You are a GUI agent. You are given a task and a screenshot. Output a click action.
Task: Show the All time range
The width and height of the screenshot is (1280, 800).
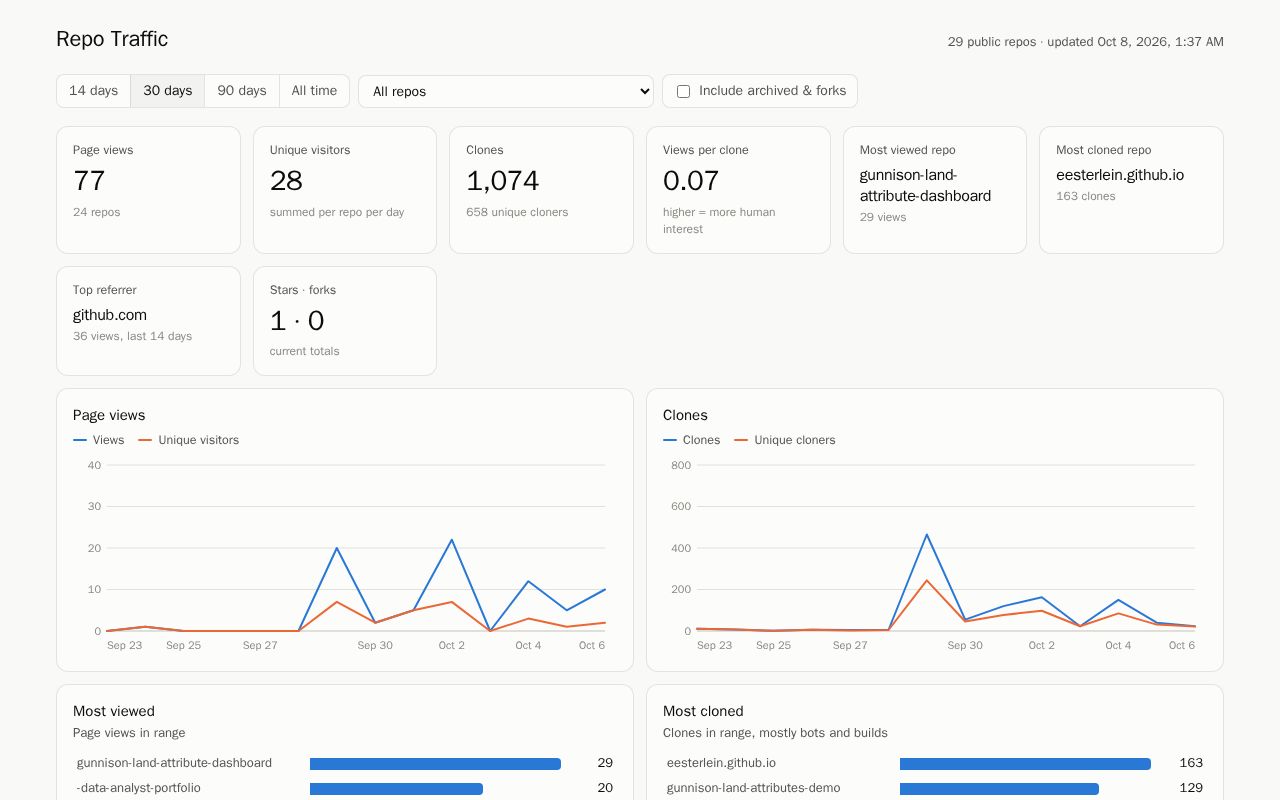tap(314, 91)
